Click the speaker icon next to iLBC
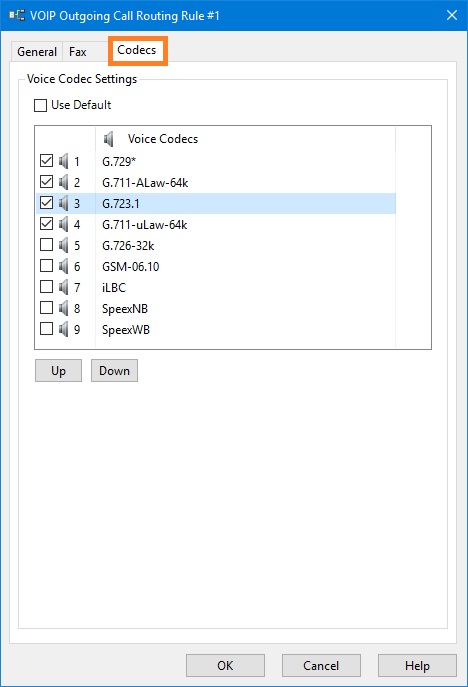 coord(64,287)
